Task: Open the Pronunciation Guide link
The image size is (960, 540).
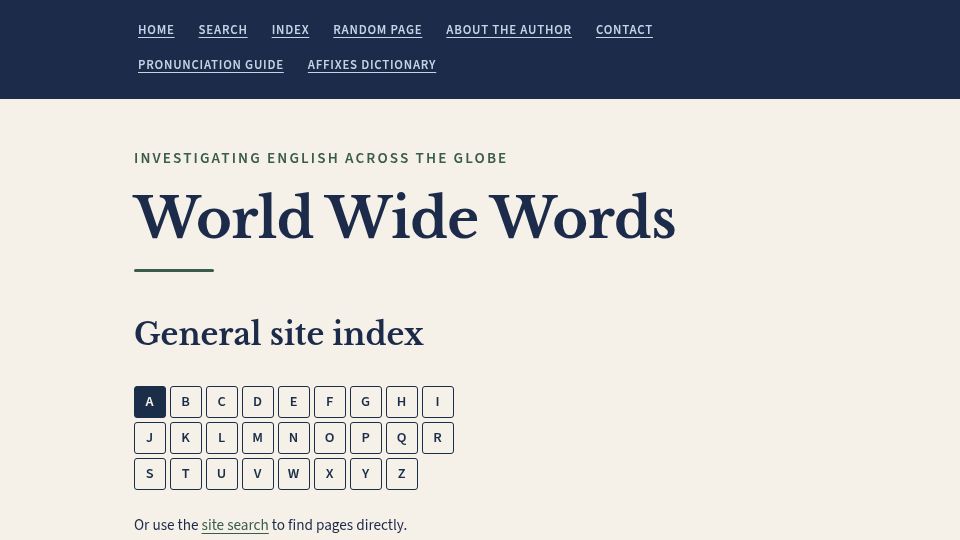Action: (211, 65)
